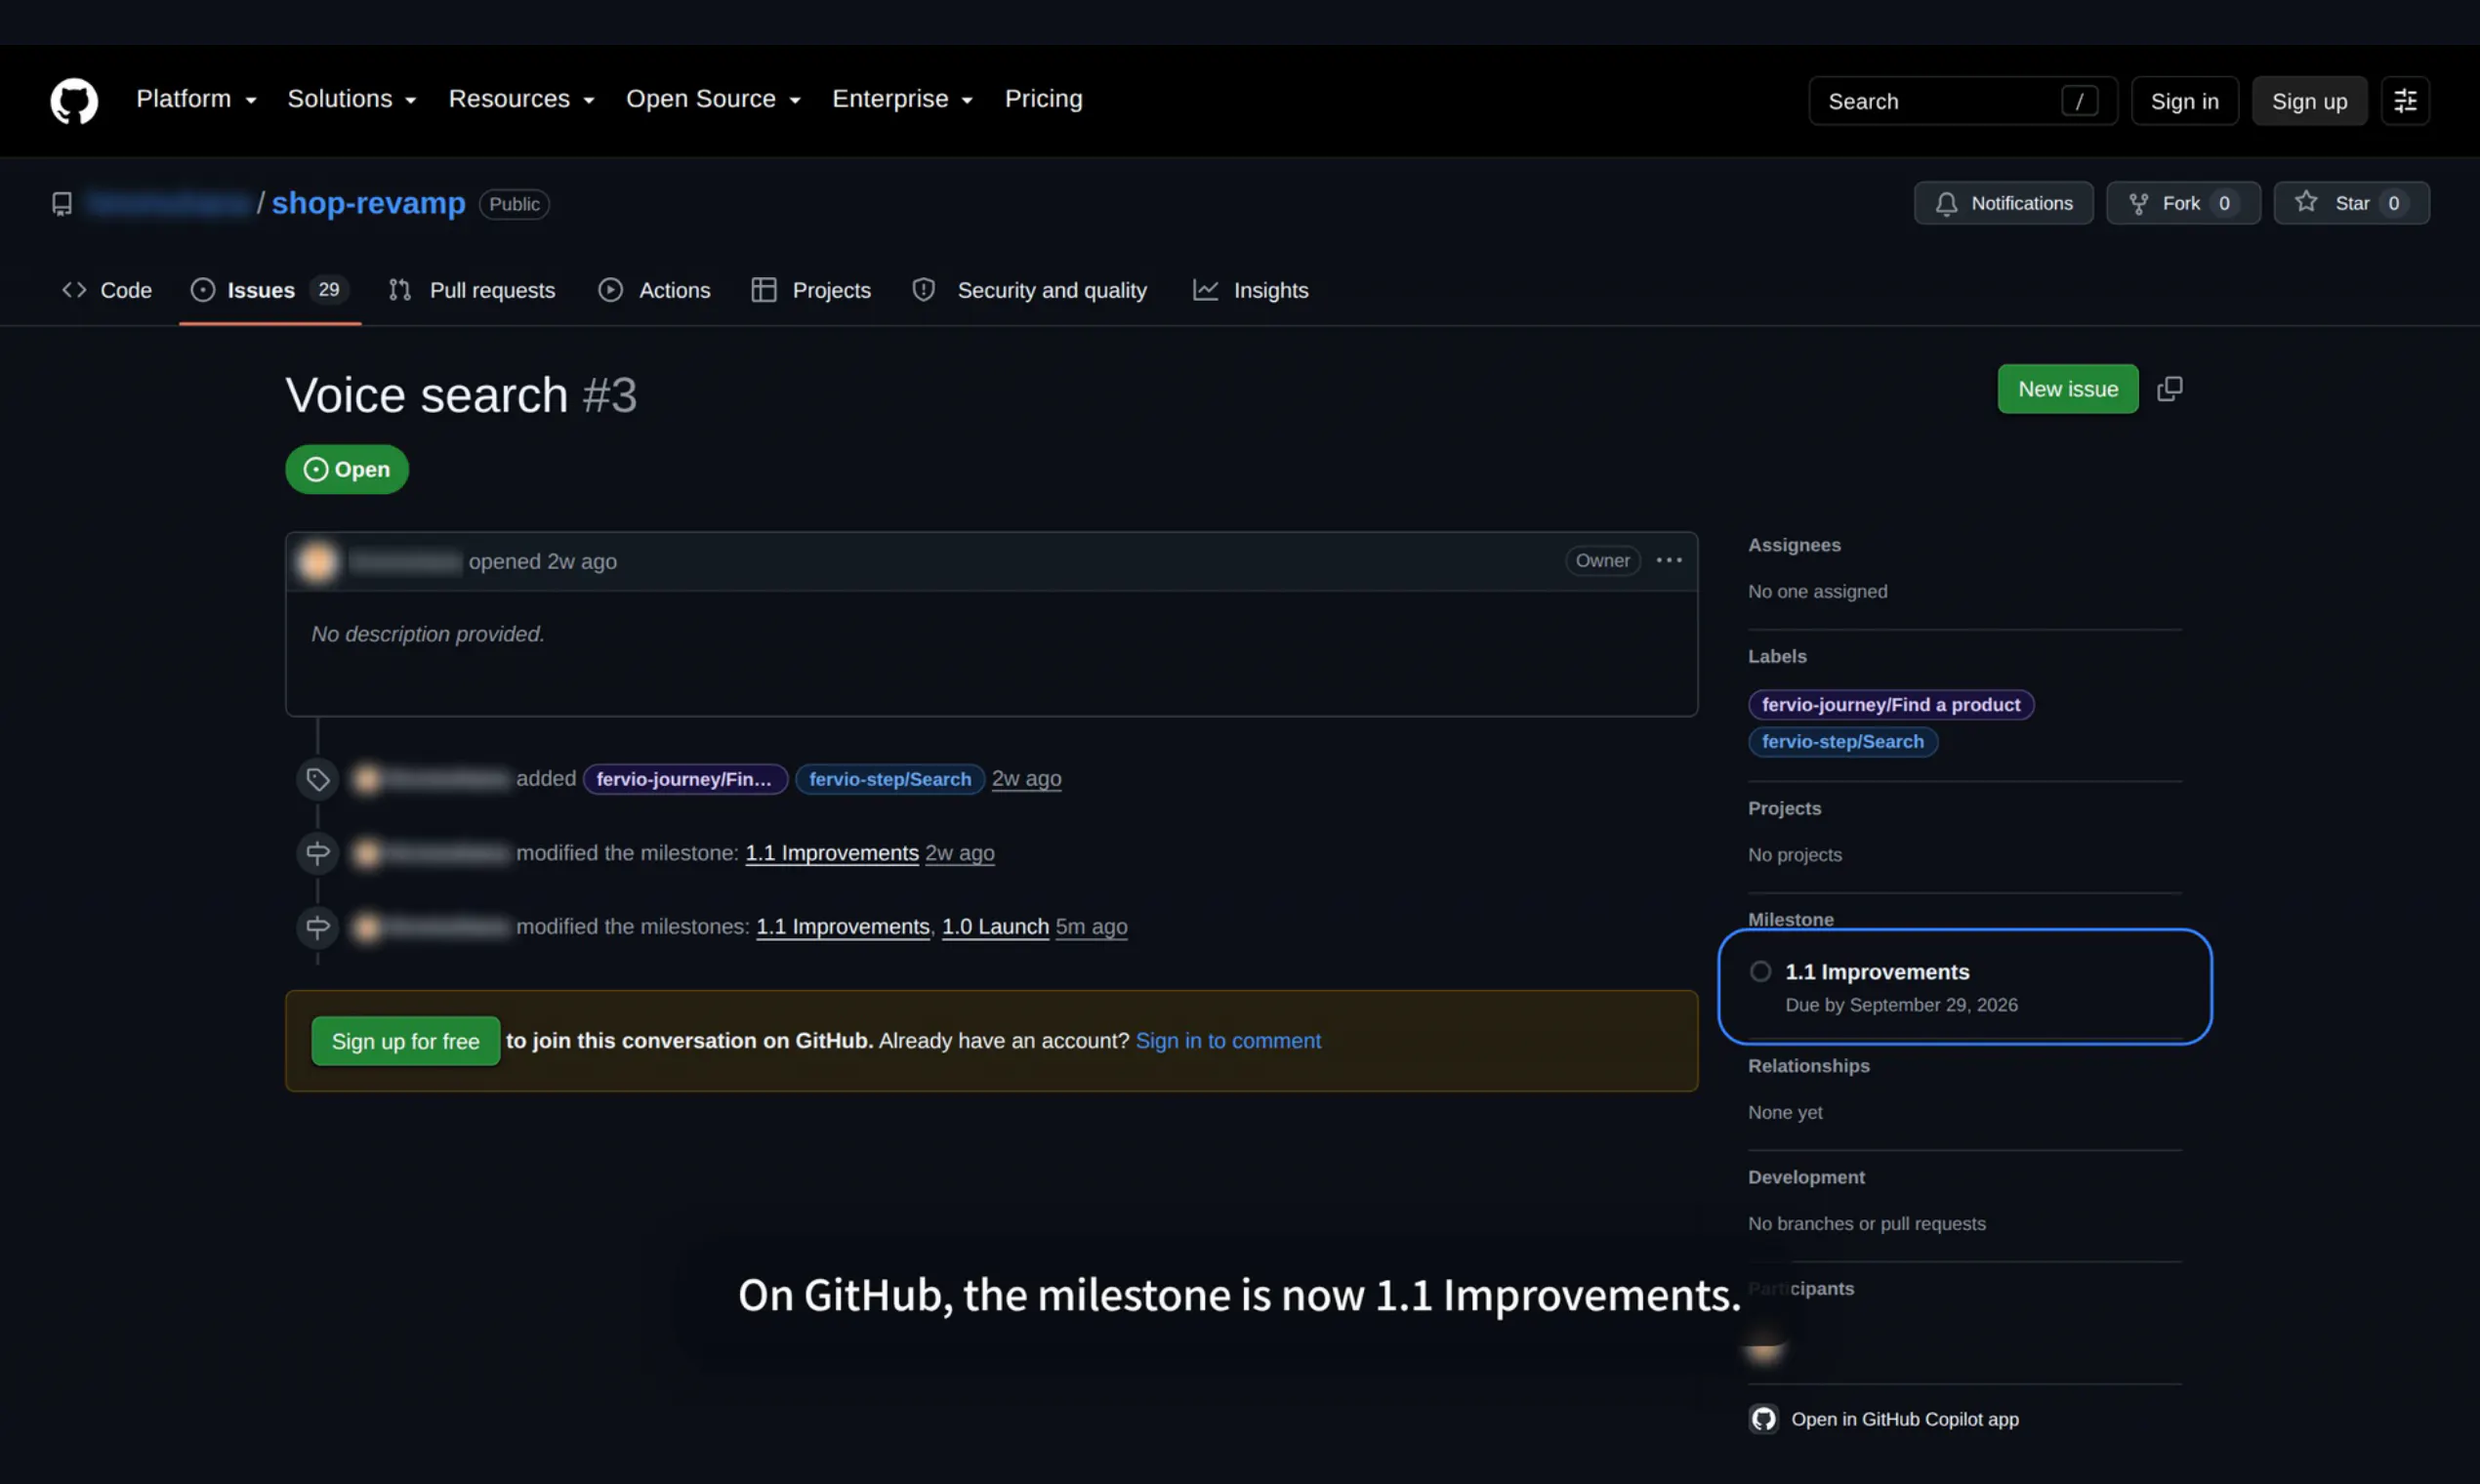Click the green Open status badge

click(x=347, y=470)
